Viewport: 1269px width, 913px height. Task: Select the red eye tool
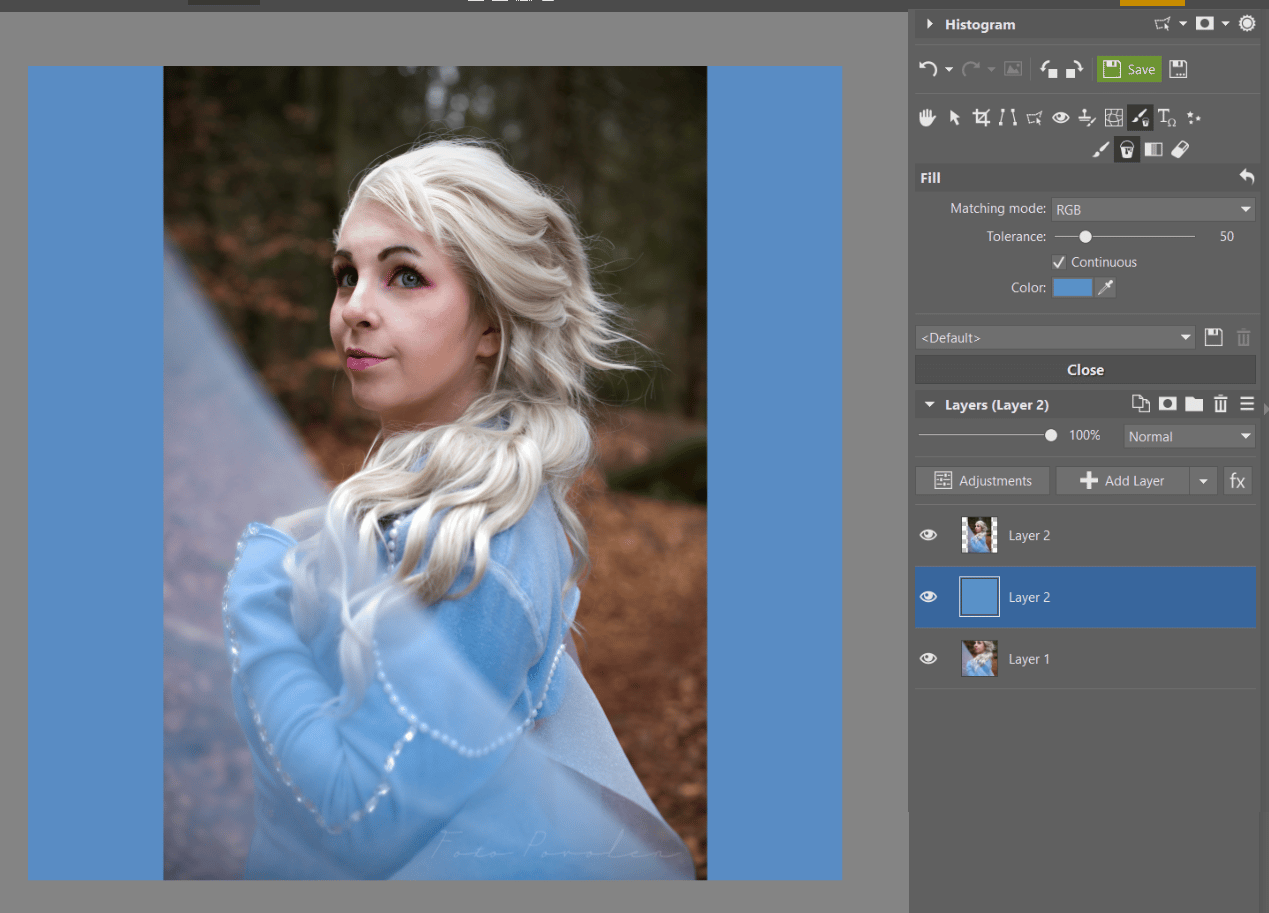1061,118
